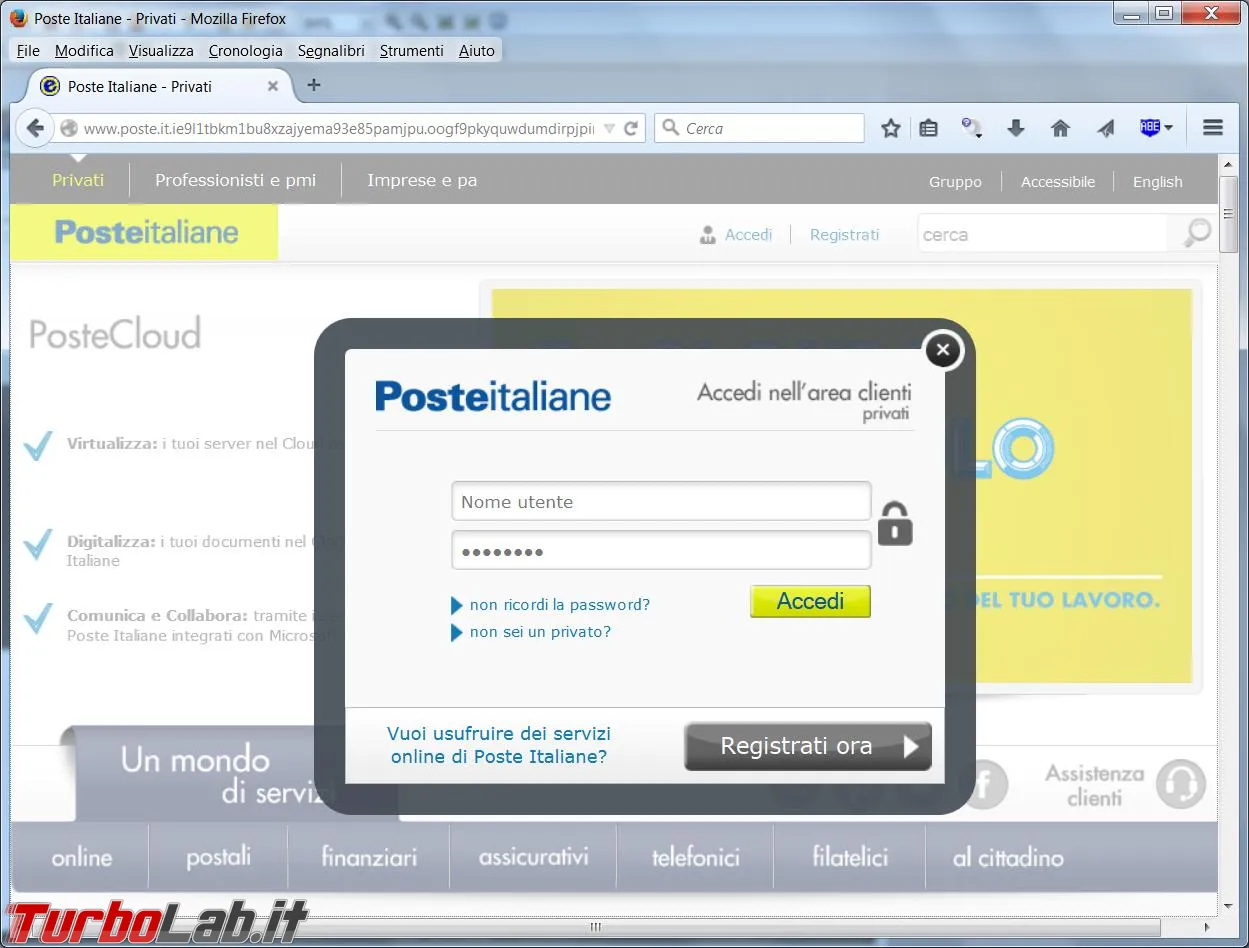Close the login popup with X

(943, 350)
